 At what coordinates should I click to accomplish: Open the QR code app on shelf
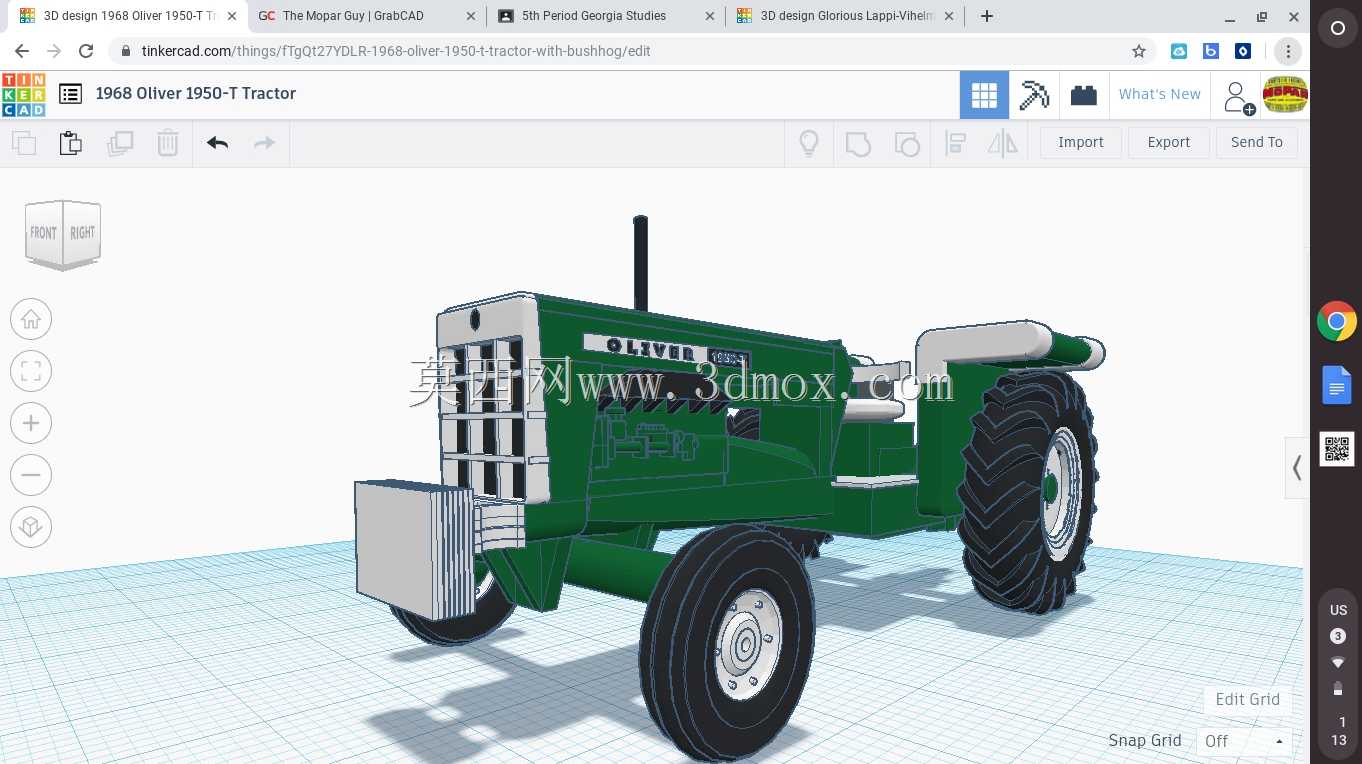(x=1337, y=449)
